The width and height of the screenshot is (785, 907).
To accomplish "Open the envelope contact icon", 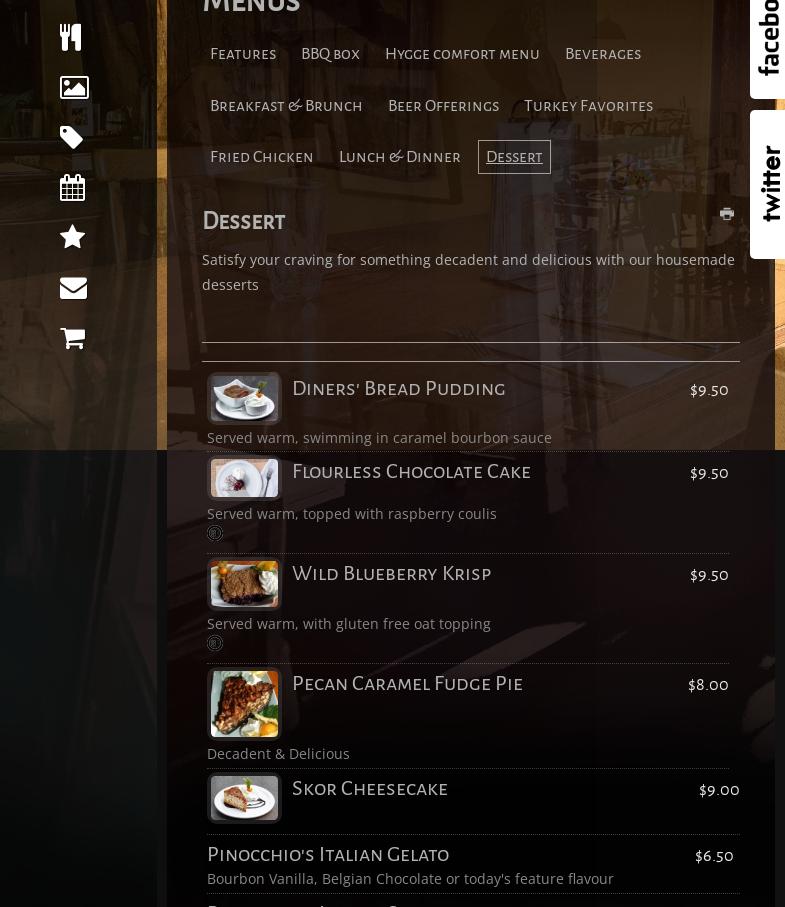I will click(73, 288).
